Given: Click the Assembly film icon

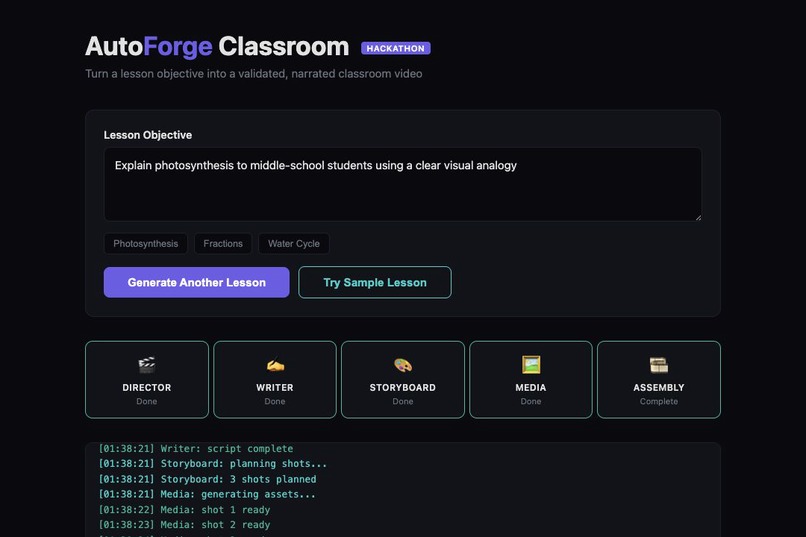Looking at the screenshot, I should 658,365.
